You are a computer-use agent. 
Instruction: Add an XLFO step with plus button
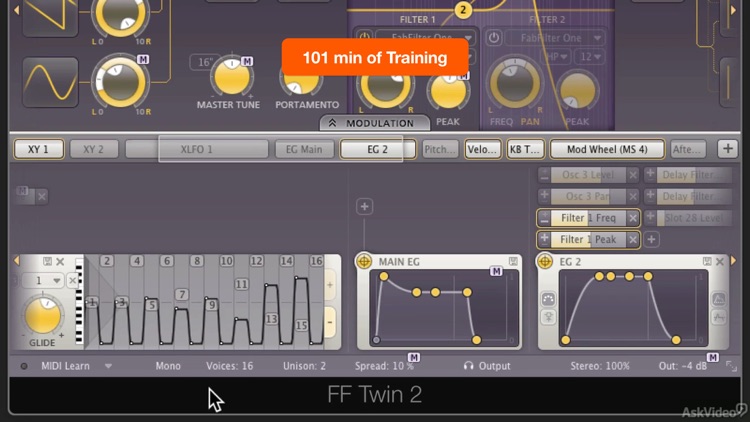(330, 285)
